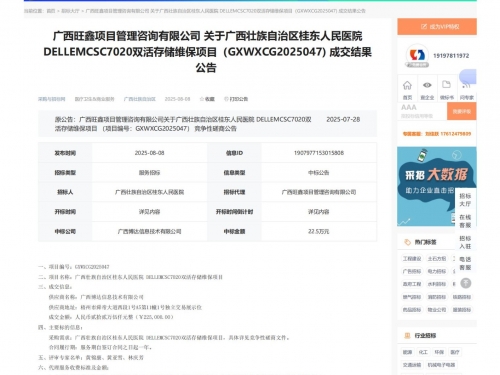Select the 药品招标 hot tag
The height and width of the screenshot is (375, 500).
coord(412,310)
